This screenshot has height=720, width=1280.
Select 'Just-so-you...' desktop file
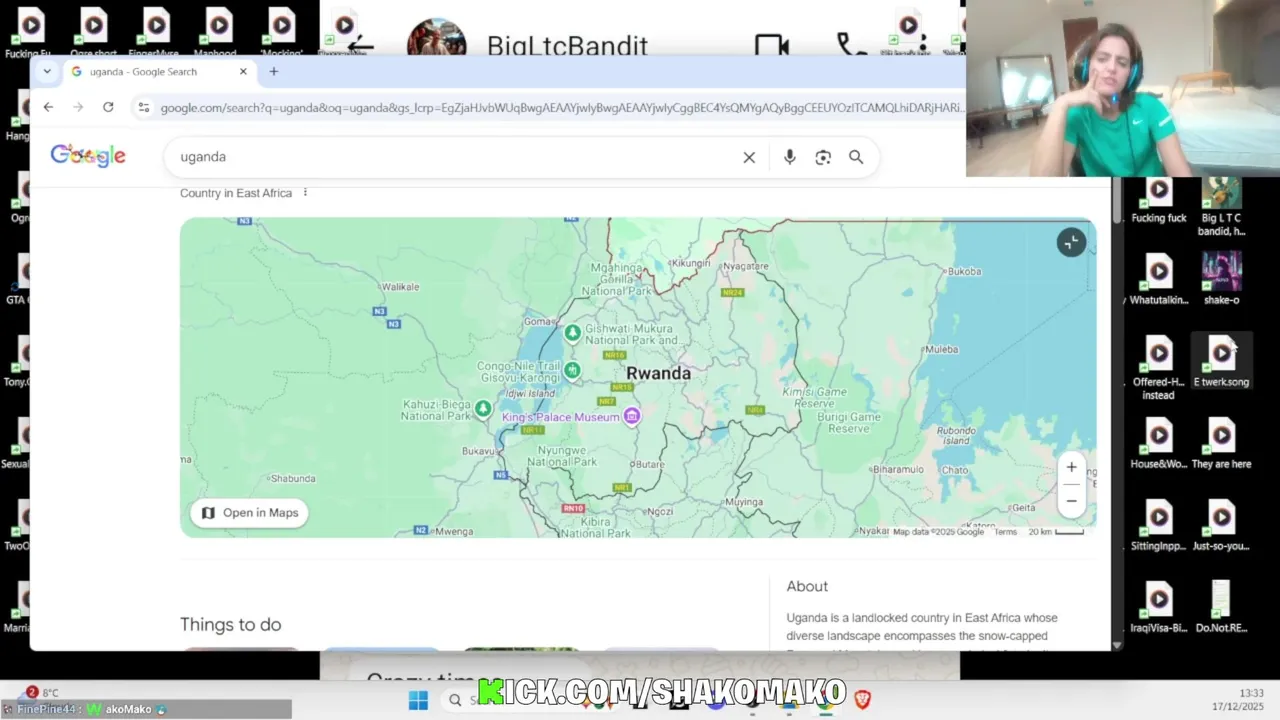tap(1221, 526)
